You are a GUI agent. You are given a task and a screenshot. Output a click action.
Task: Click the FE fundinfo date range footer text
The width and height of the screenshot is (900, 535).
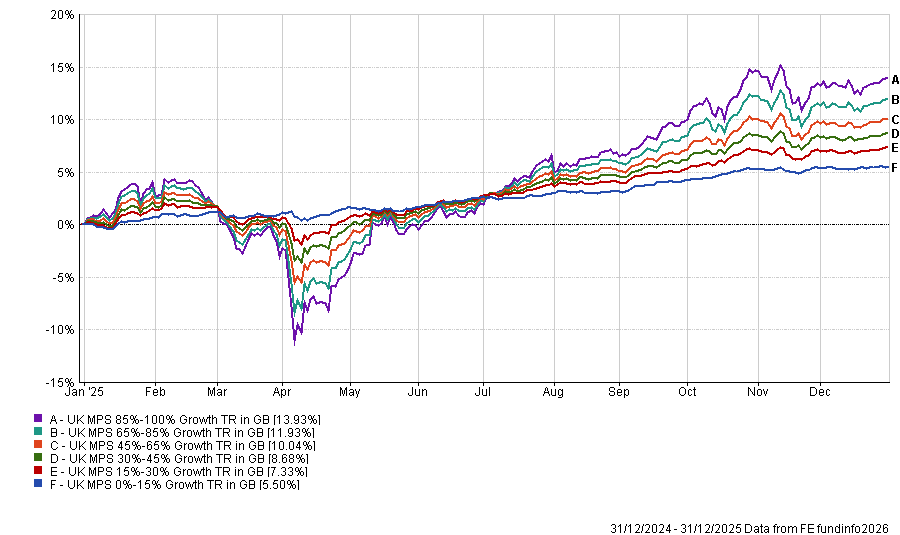pos(753,527)
